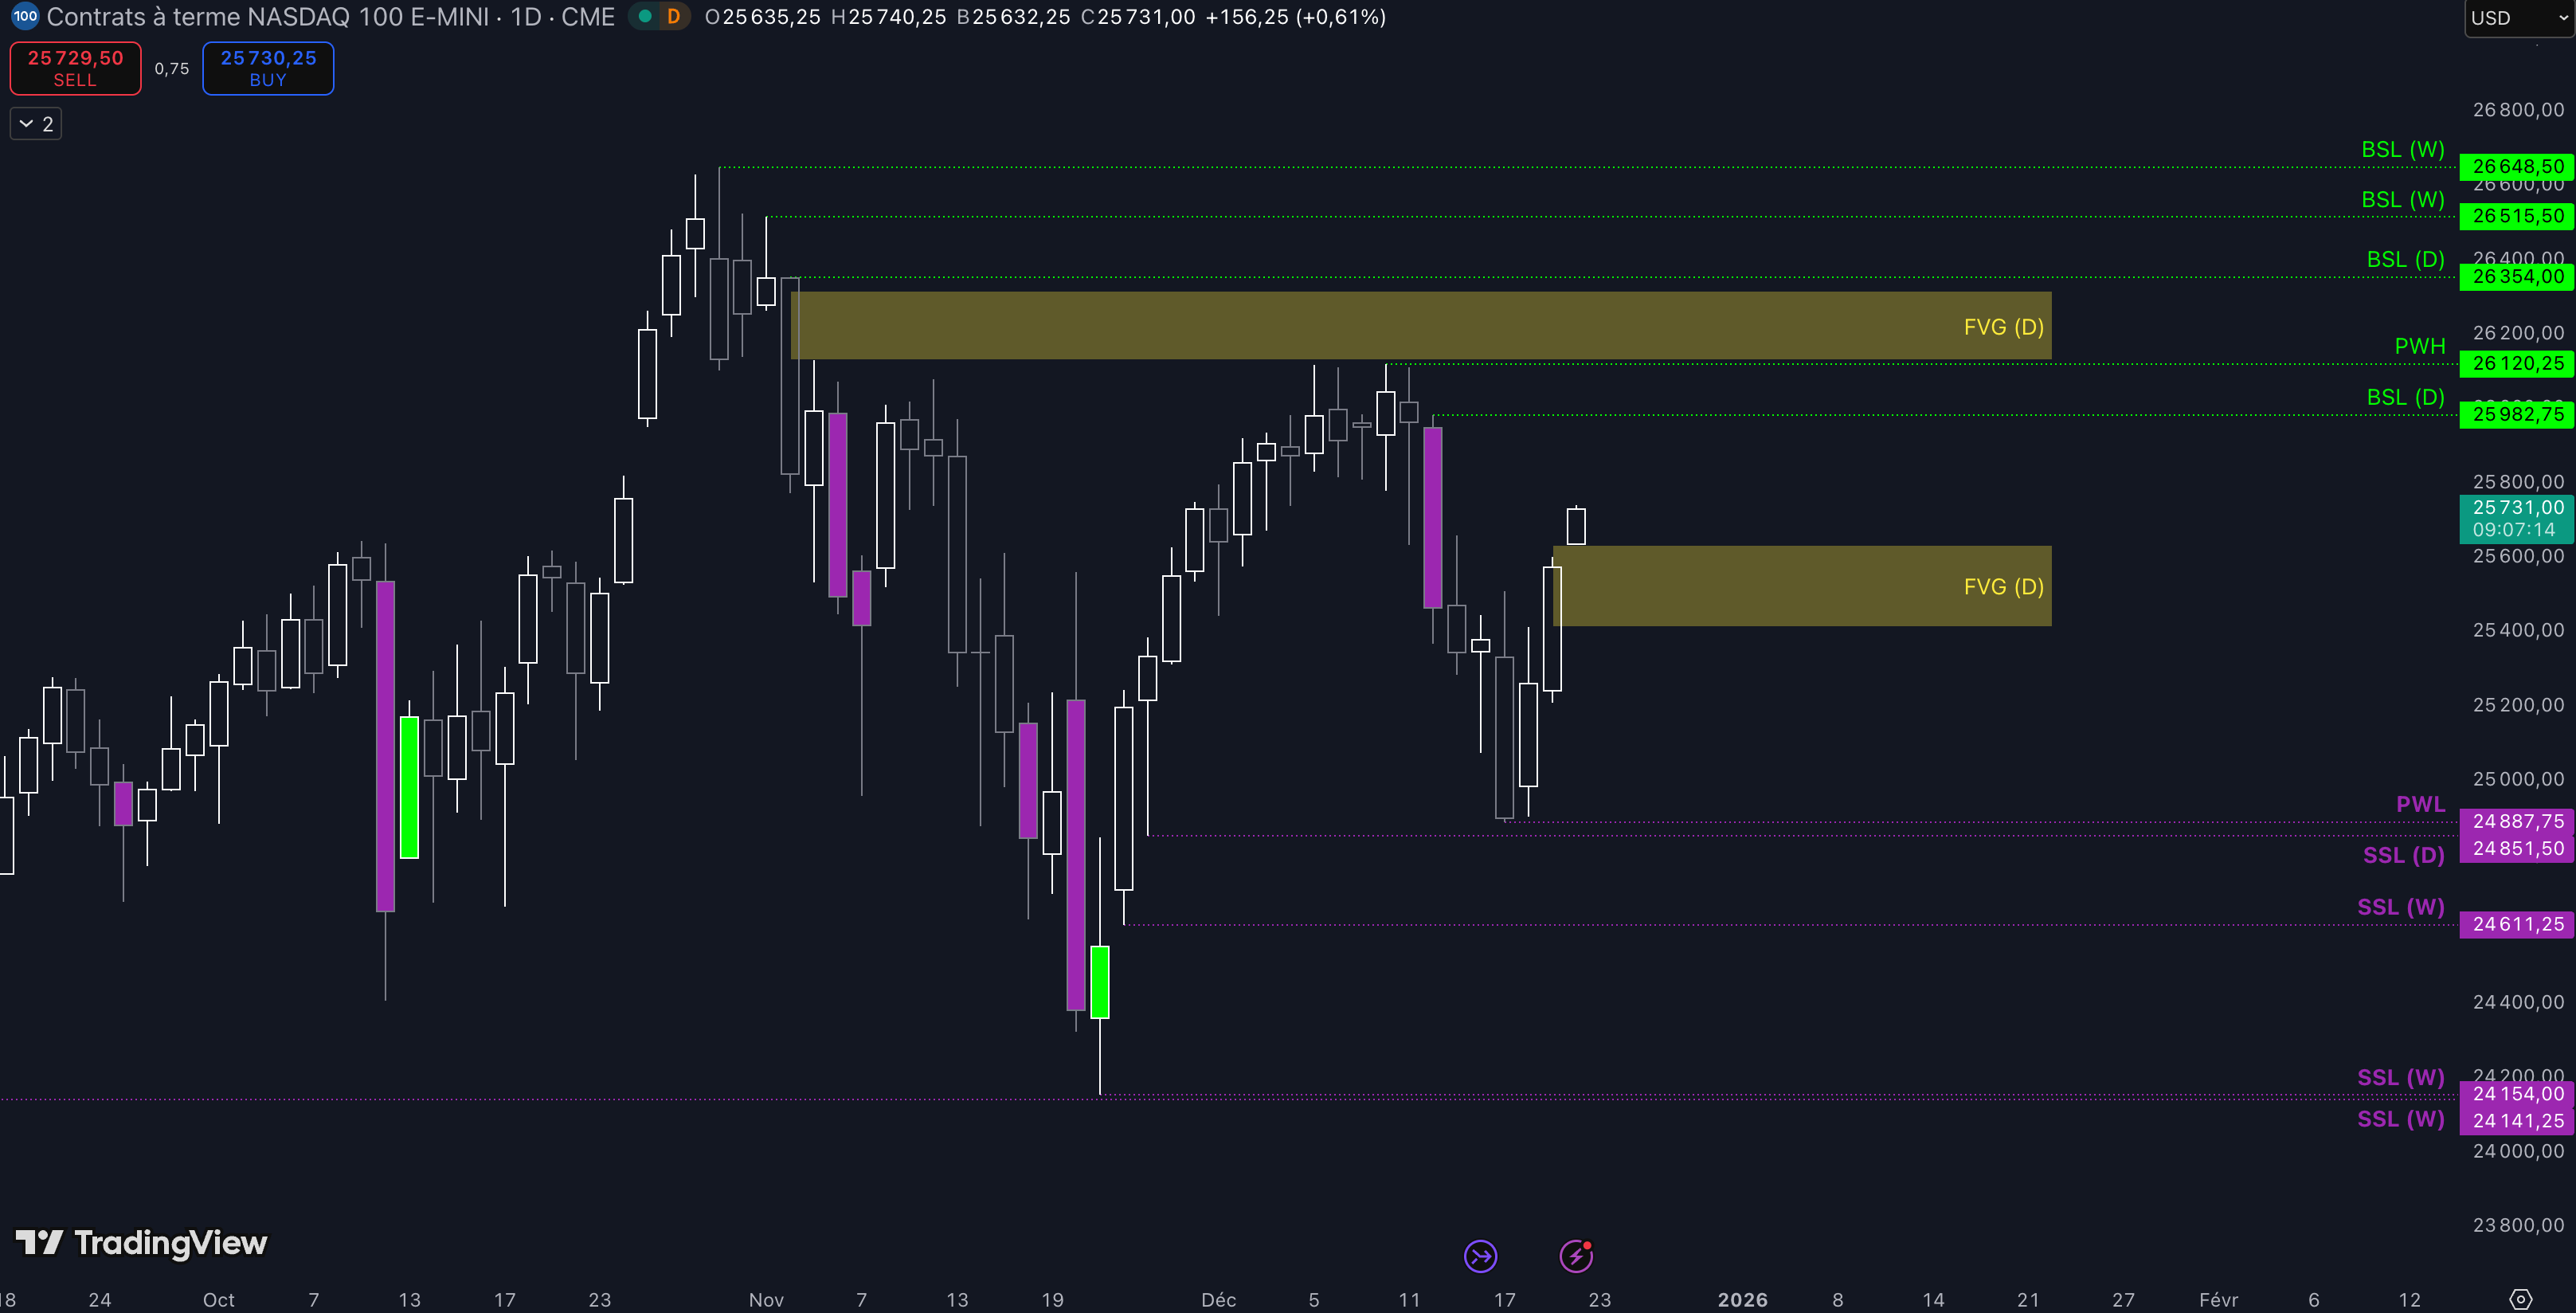Expand the collapsed indicators legend showing 2
2576x1313 pixels.
[36, 124]
